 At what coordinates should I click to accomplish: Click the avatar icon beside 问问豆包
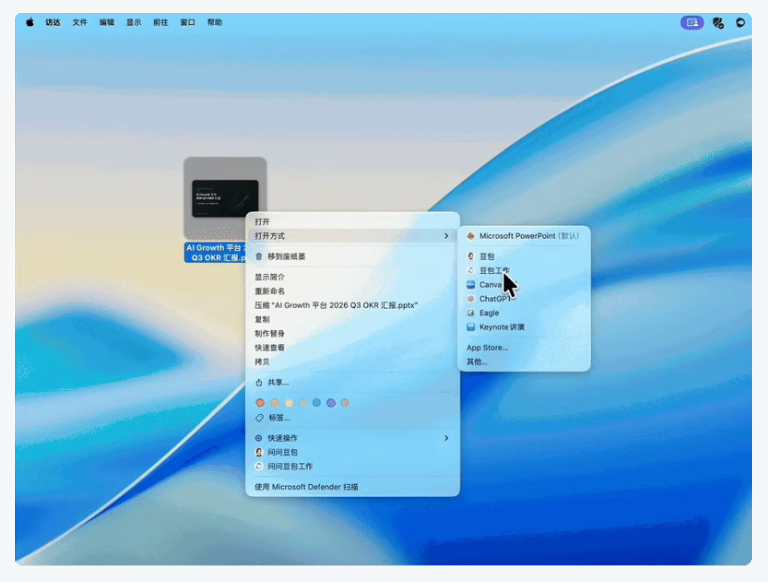point(259,452)
